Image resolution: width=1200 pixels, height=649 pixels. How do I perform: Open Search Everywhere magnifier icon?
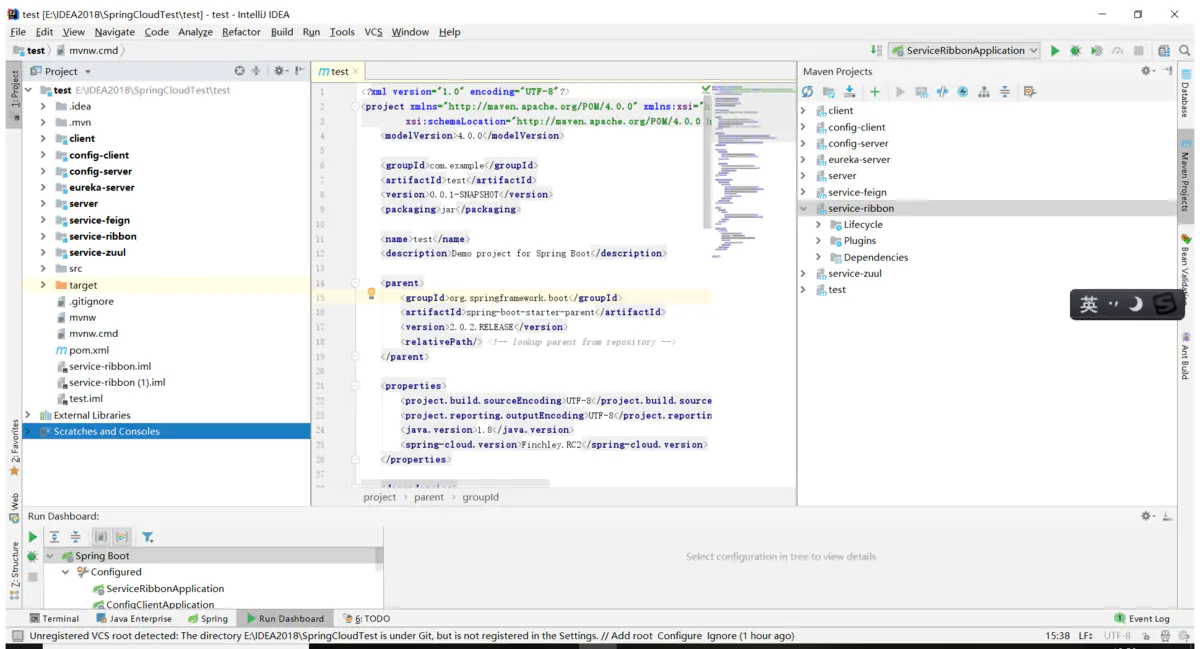click(x=1186, y=50)
